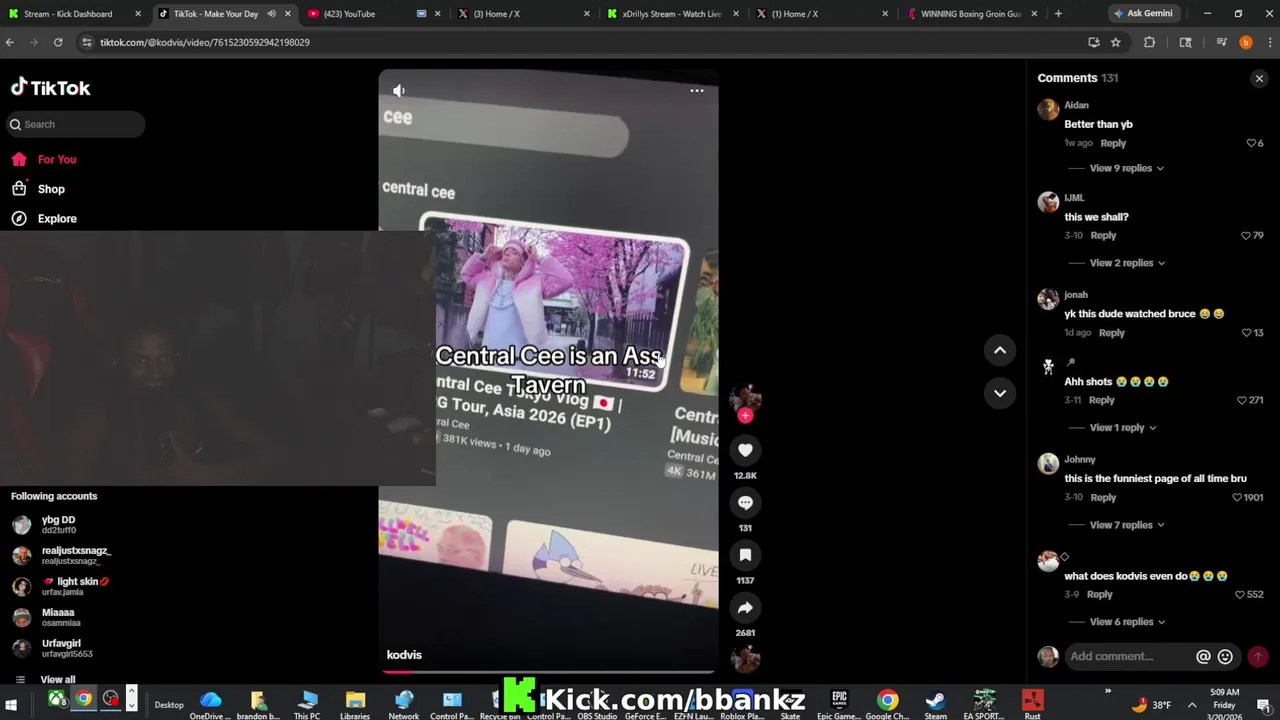Reply to Aidan's comment
The width and height of the screenshot is (1280, 720).
(x=1113, y=143)
